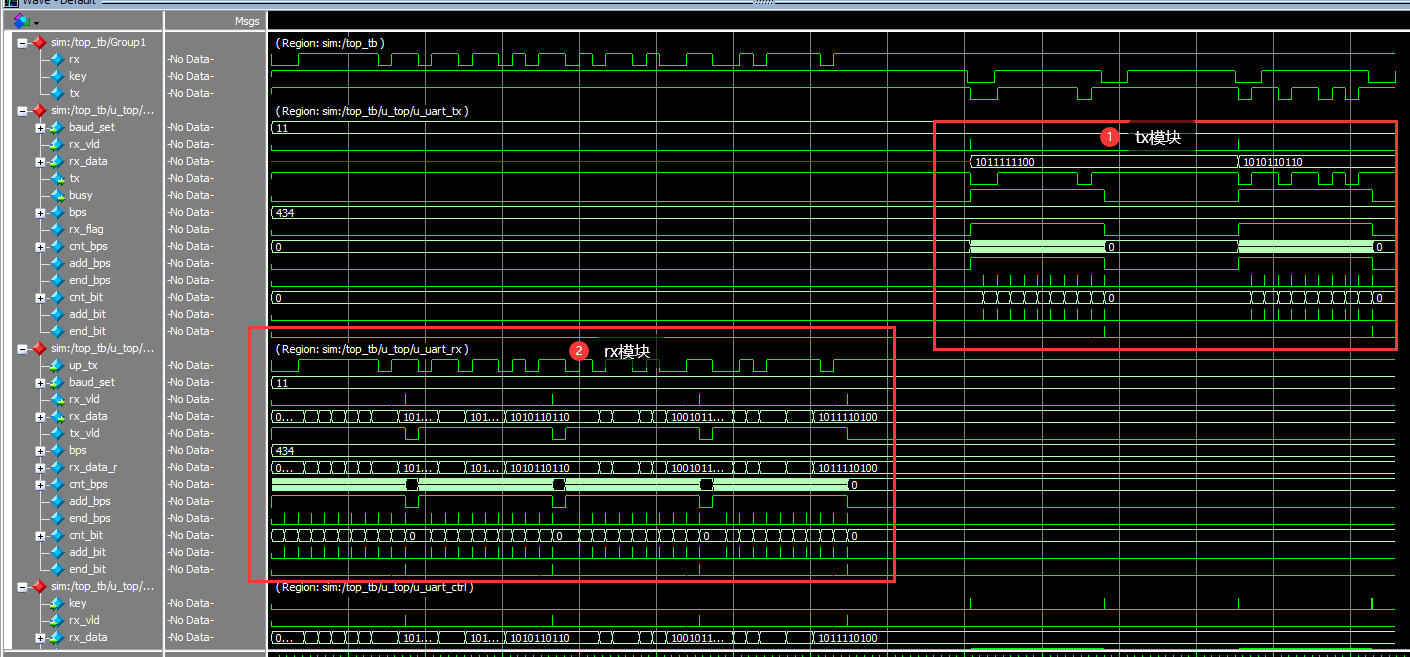
Task: Select the busy signal name
Action: (81, 195)
